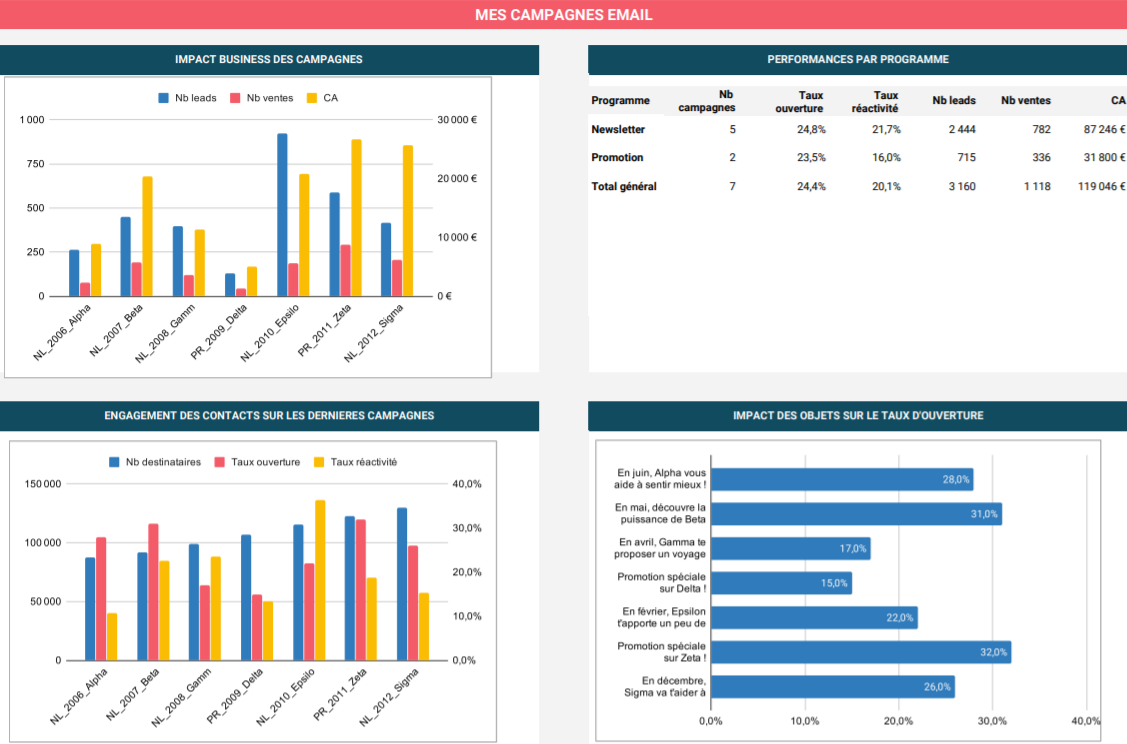The height and width of the screenshot is (744, 1127).
Task: Click the 150 000 left axis value
Action: point(43,484)
